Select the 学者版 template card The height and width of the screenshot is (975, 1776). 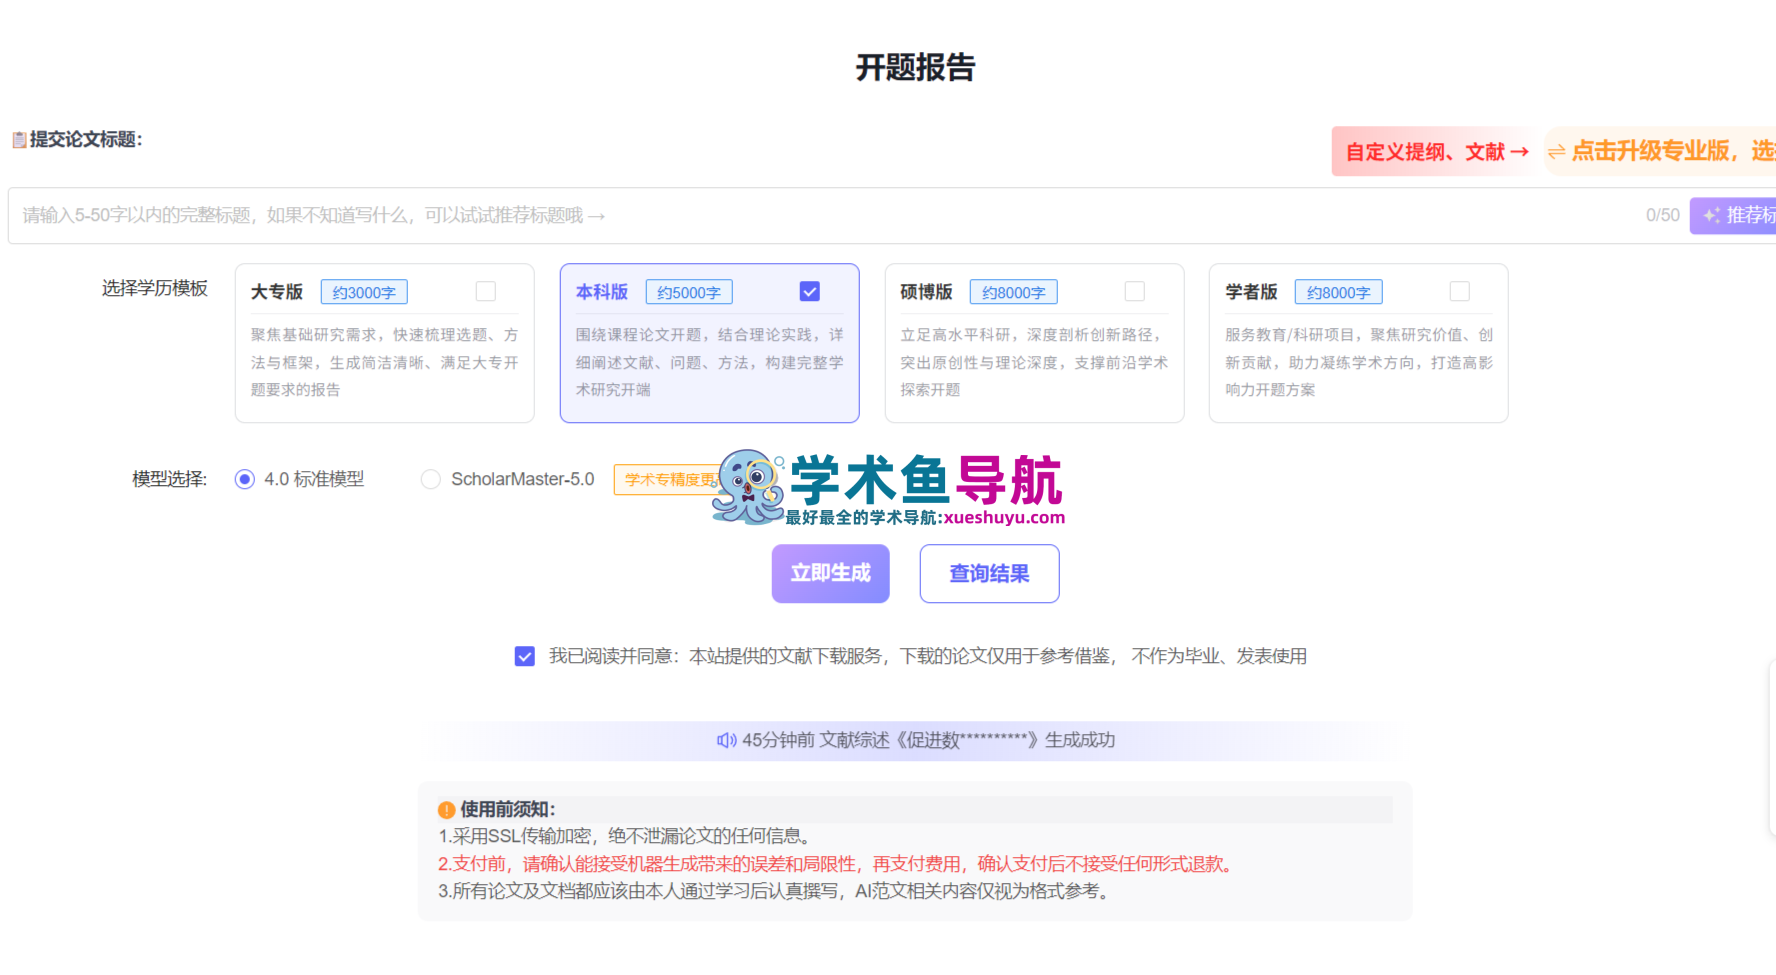[x=1358, y=343]
